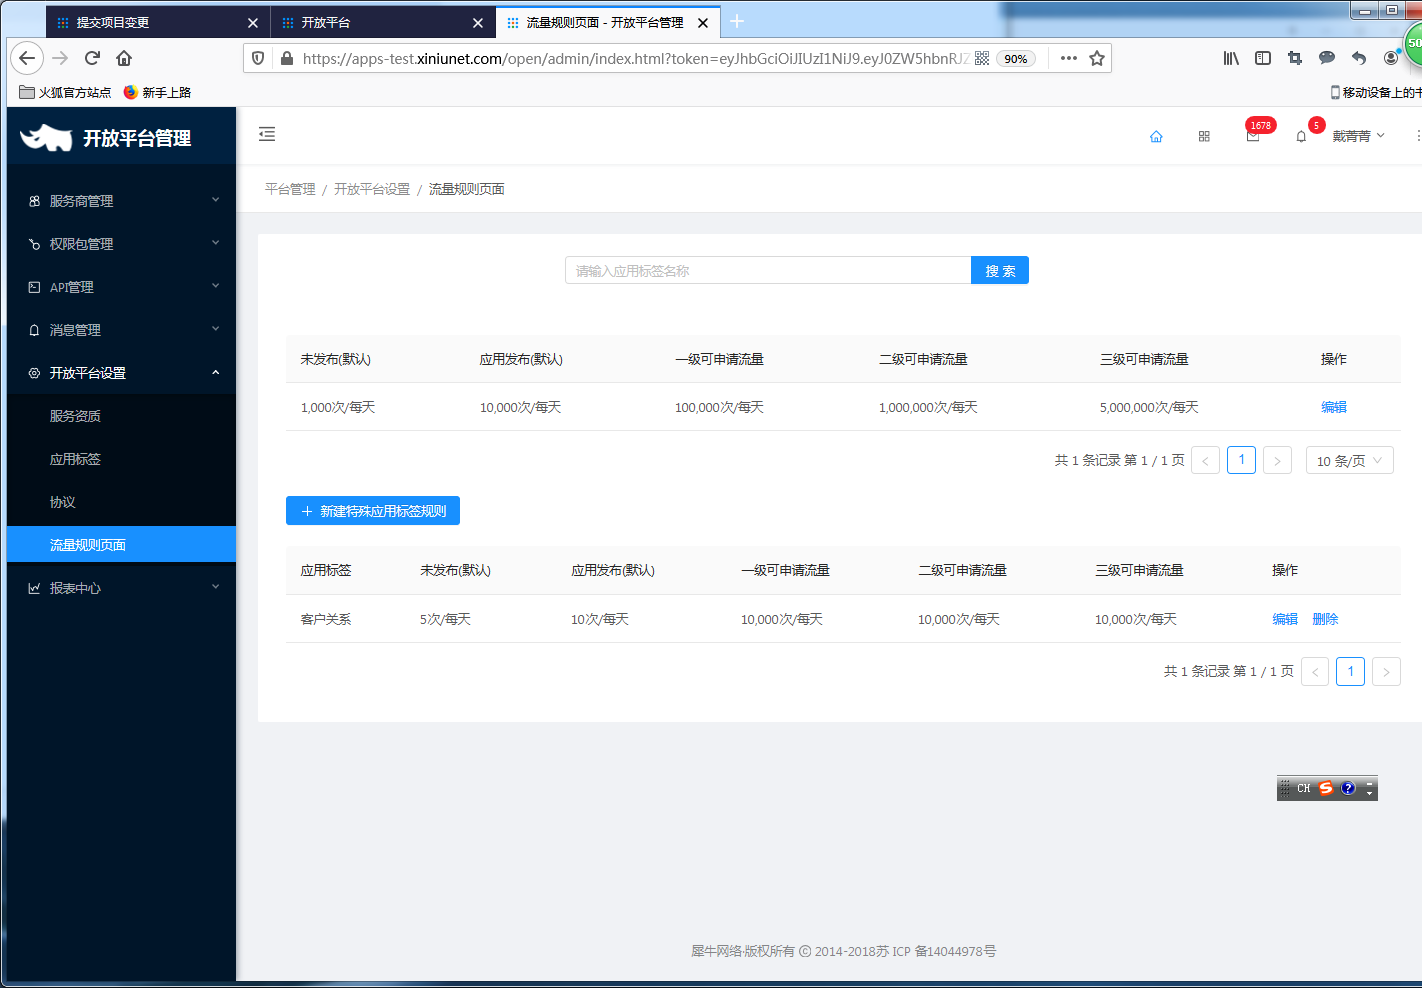Image resolution: width=1422 pixels, height=988 pixels.
Task: Open the apps grid icon in the header
Action: 1204,136
